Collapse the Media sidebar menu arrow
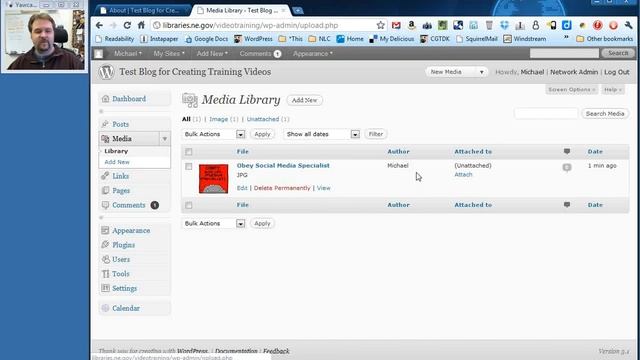This screenshot has width=640, height=360. 164,139
